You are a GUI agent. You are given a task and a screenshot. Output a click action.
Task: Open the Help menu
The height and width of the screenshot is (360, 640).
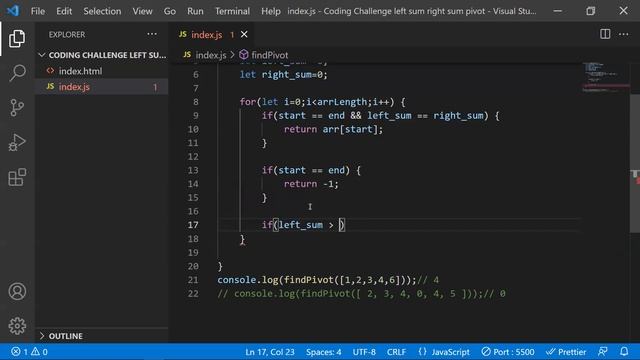(271, 11)
